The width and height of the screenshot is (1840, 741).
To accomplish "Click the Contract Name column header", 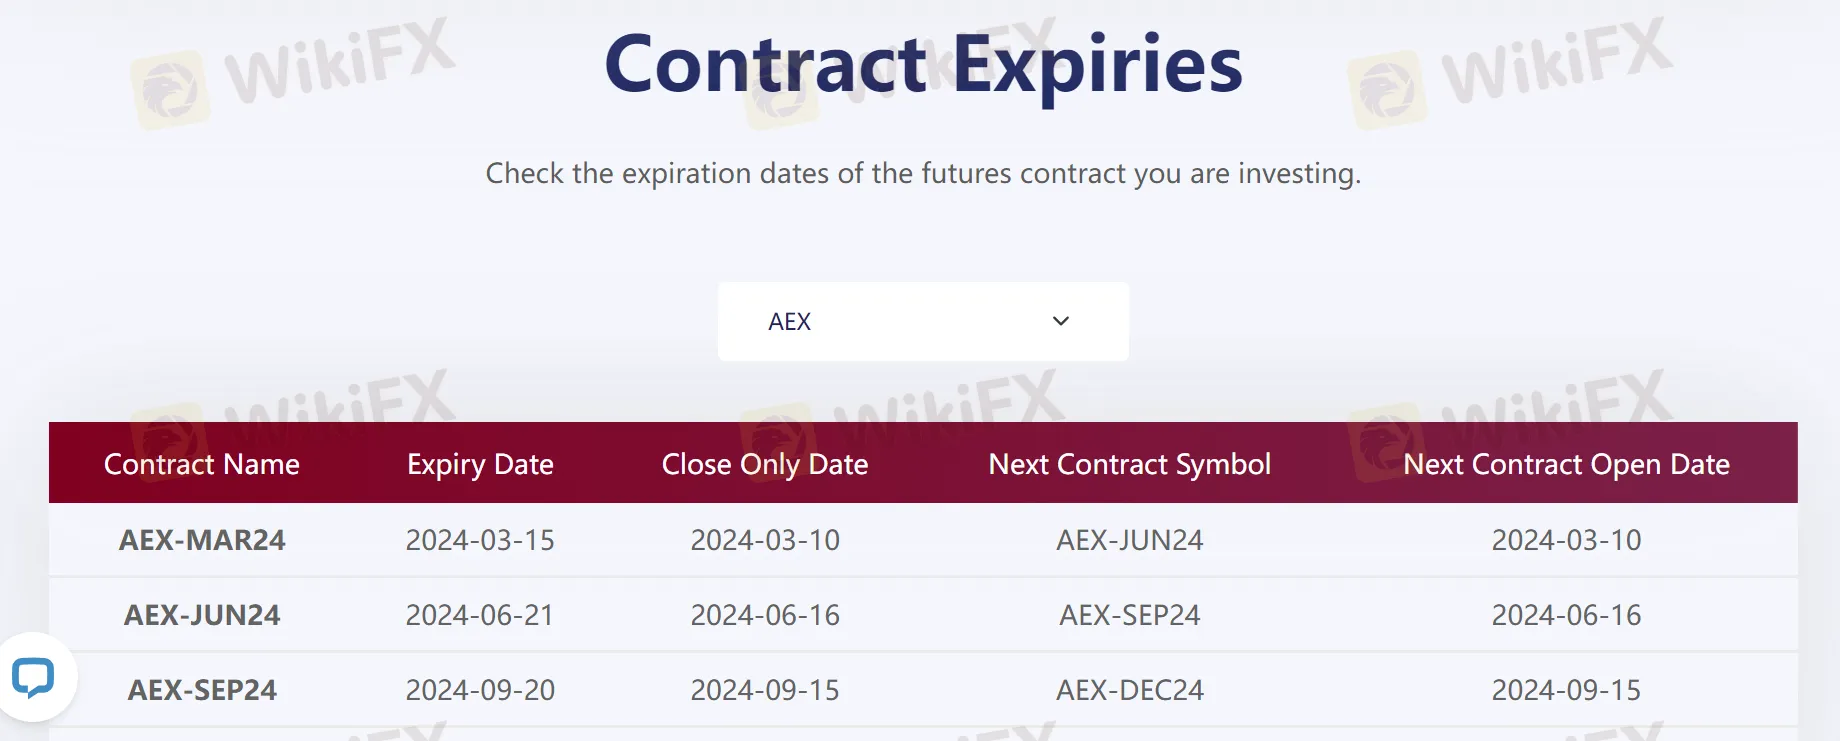I will click(x=202, y=464).
